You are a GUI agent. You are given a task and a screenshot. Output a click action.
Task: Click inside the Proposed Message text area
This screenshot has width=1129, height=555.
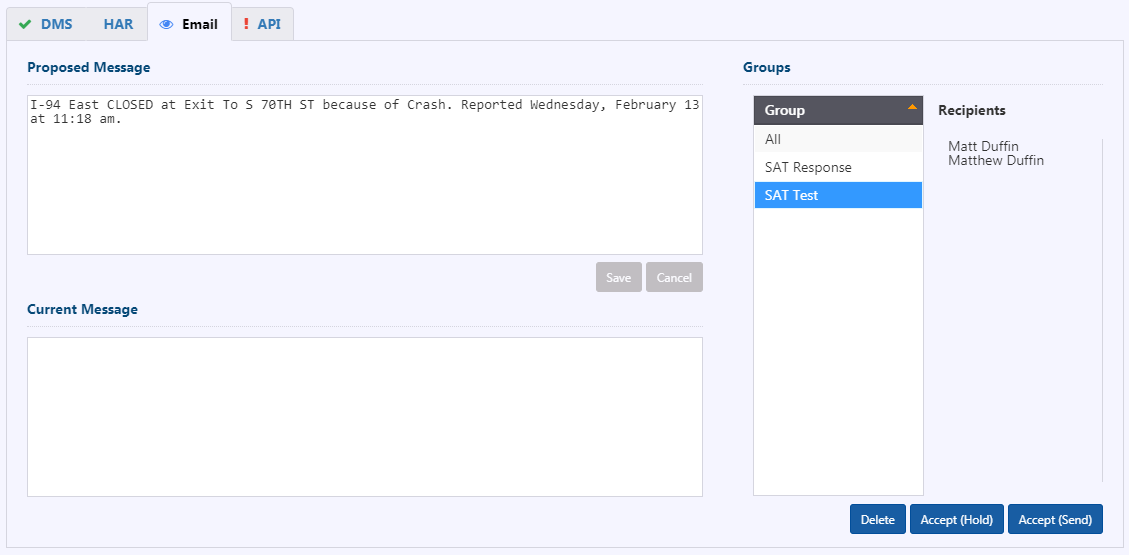(x=365, y=175)
